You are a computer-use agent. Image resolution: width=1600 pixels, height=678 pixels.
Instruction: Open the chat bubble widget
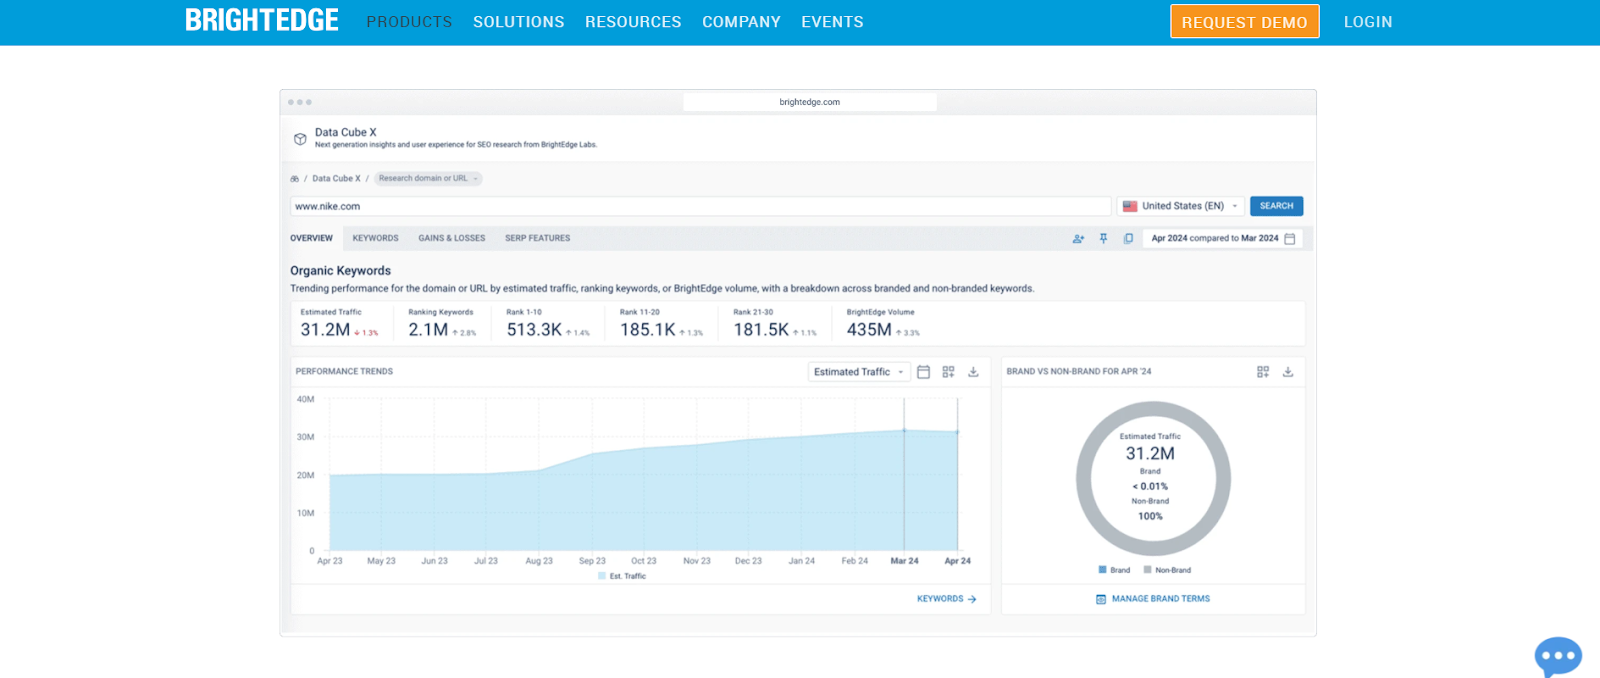click(x=1558, y=657)
